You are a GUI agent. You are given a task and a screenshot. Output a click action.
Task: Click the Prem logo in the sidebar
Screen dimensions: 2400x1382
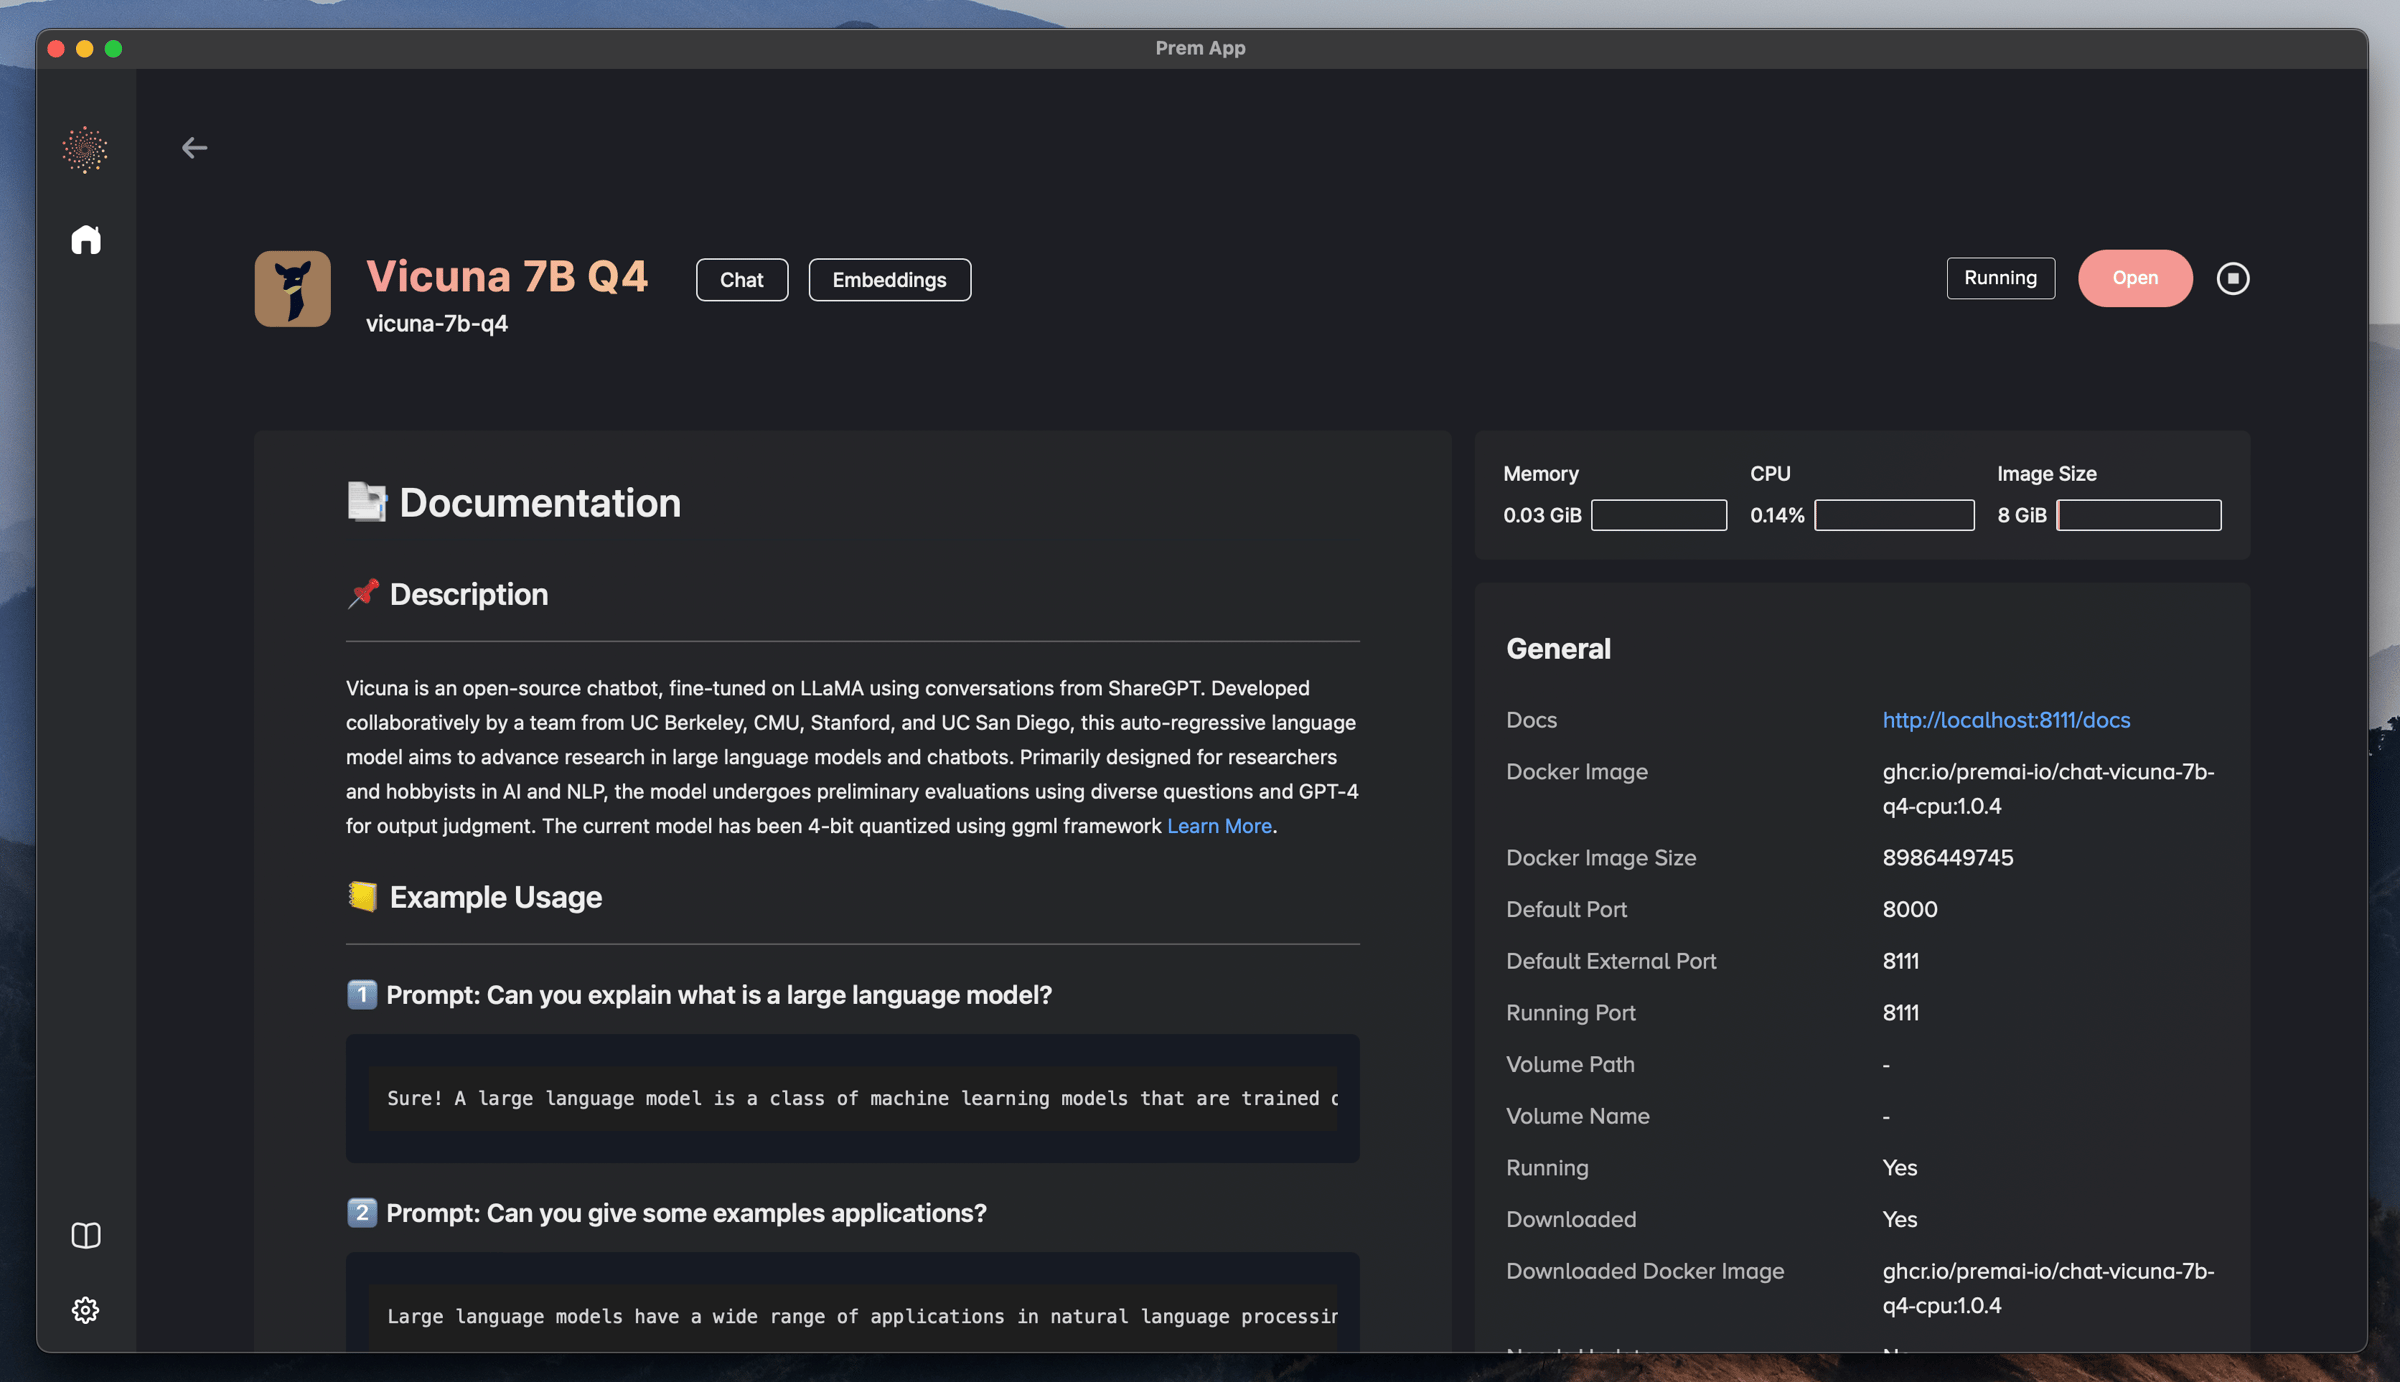click(85, 150)
